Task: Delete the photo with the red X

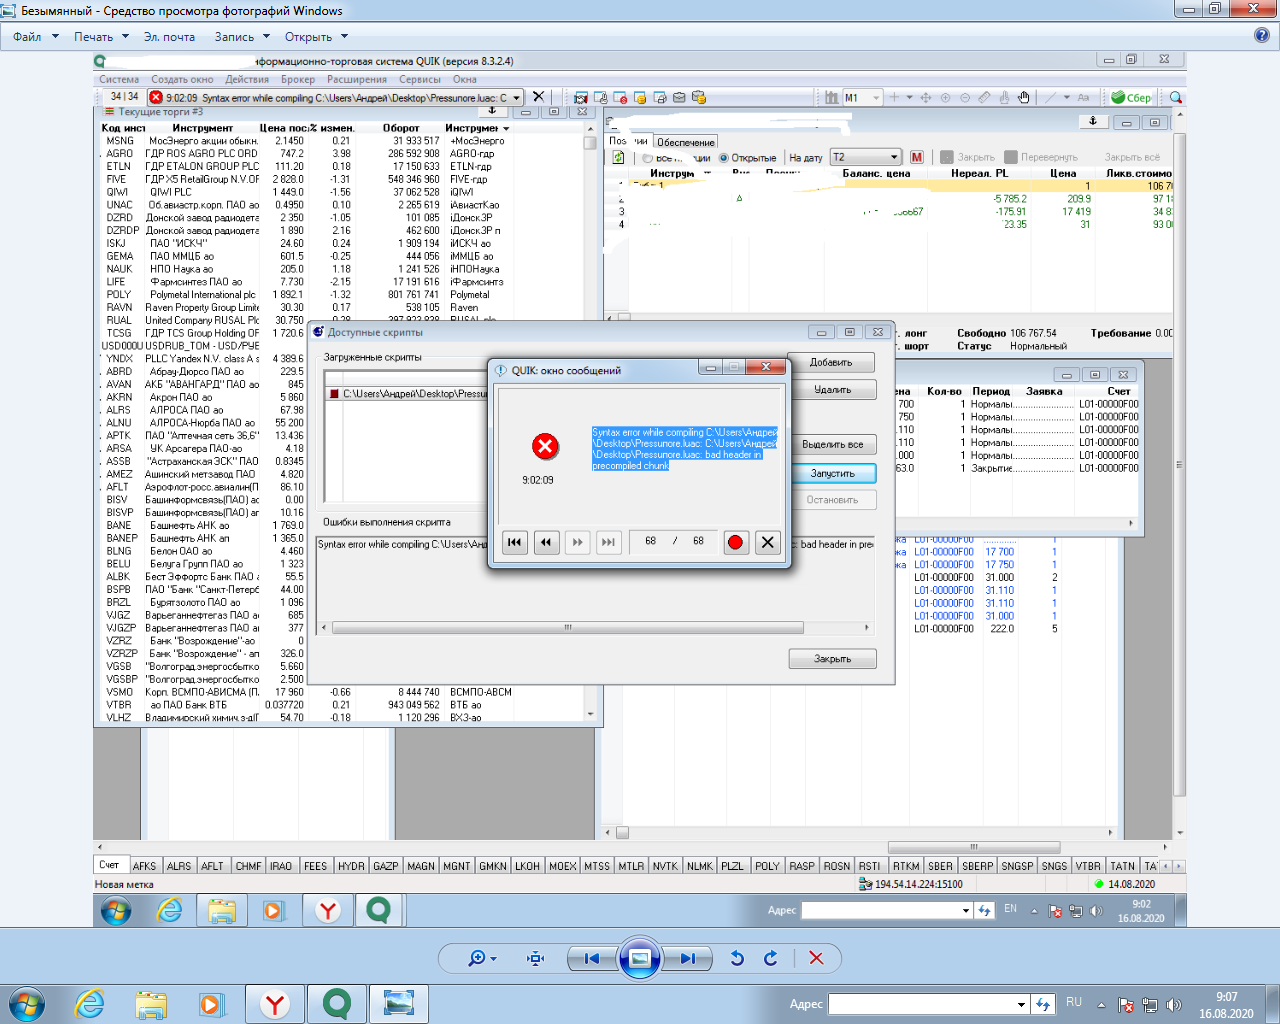Action: (x=816, y=958)
